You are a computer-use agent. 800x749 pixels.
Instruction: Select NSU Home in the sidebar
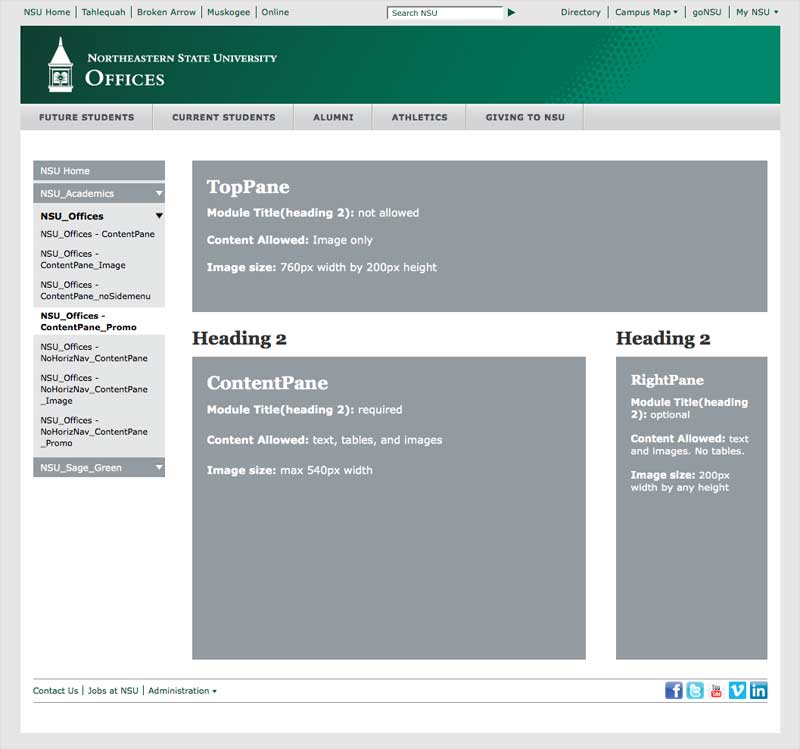tap(99, 171)
